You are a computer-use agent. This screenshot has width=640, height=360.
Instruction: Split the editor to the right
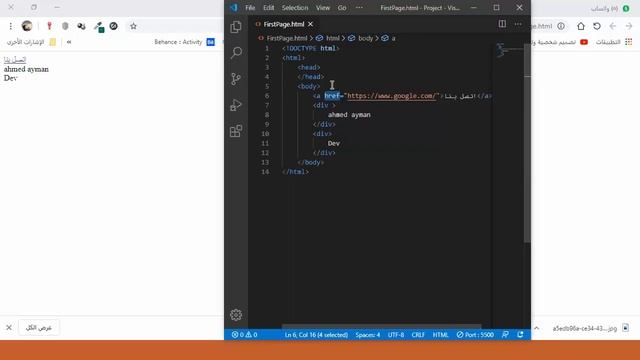click(502, 24)
